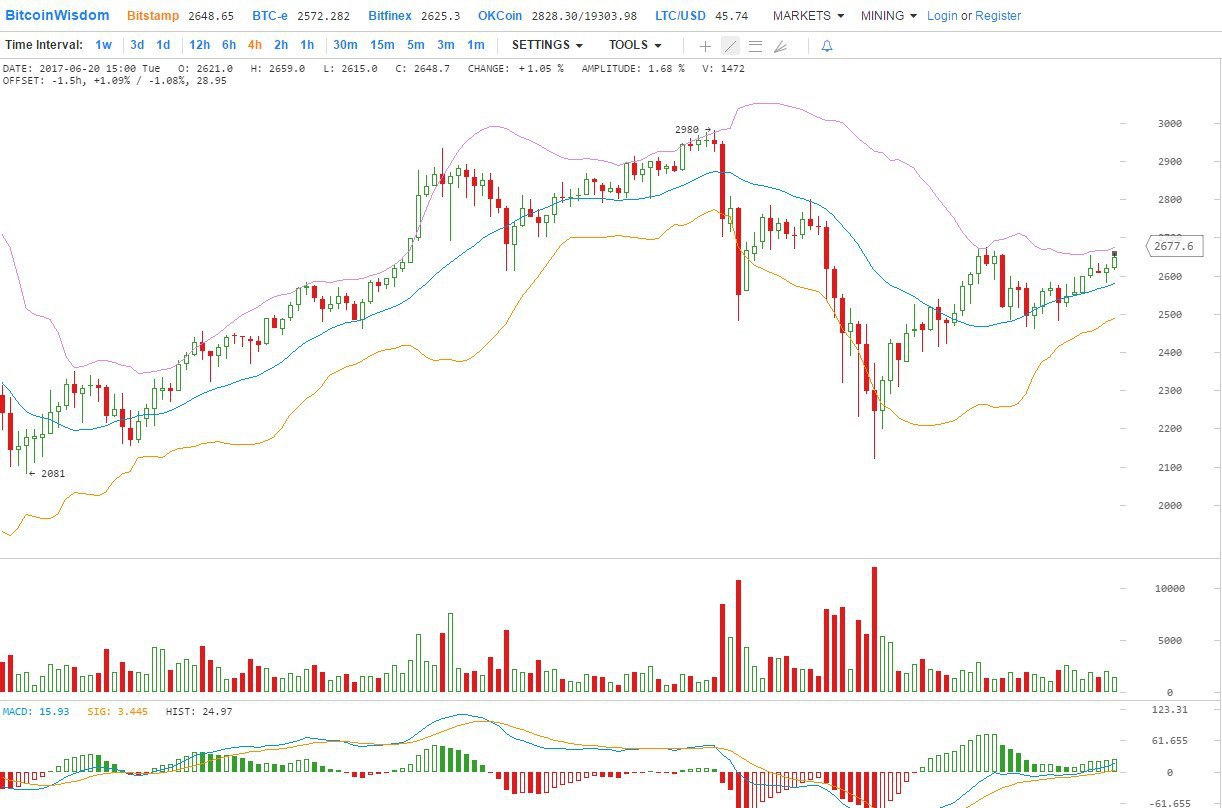Open the Bitfinex market link

pyautogui.click(x=388, y=16)
